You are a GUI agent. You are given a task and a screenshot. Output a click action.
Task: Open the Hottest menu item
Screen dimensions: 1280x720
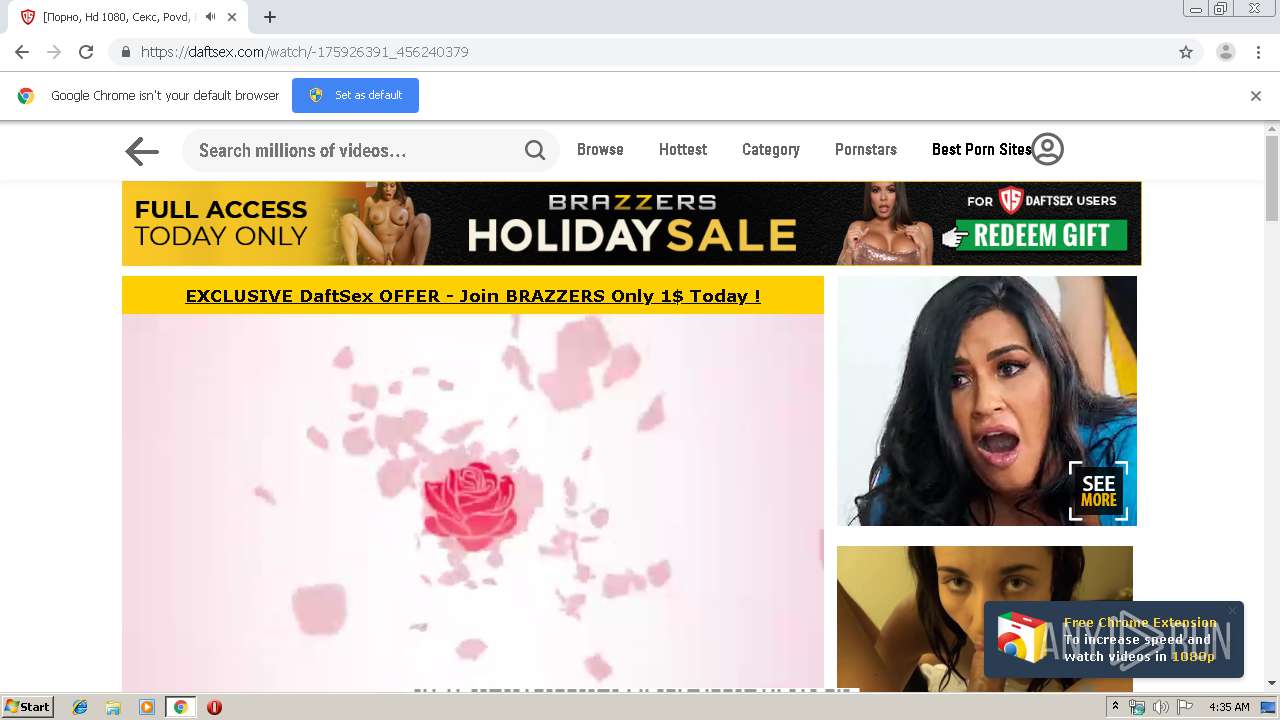683,149
